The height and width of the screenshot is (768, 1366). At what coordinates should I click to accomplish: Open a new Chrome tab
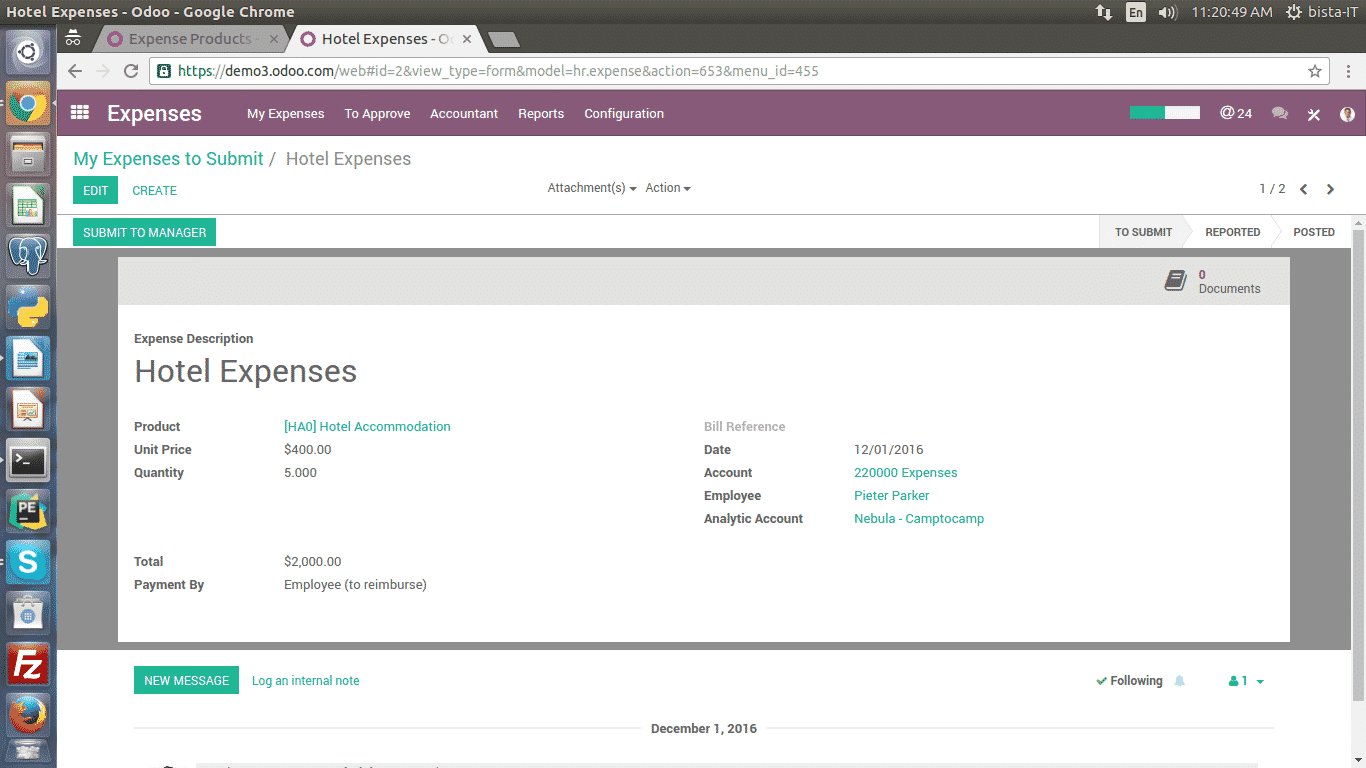pos(504,40)
